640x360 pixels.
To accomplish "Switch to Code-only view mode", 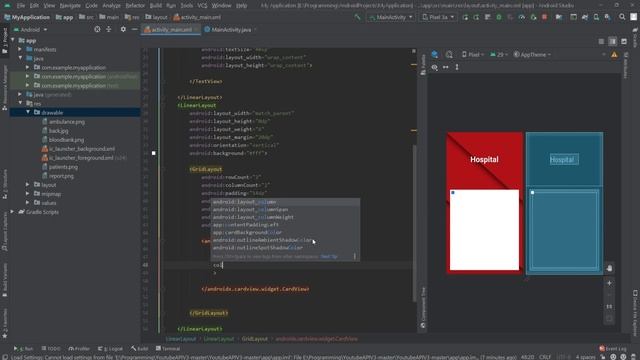I will coord(601,42).
